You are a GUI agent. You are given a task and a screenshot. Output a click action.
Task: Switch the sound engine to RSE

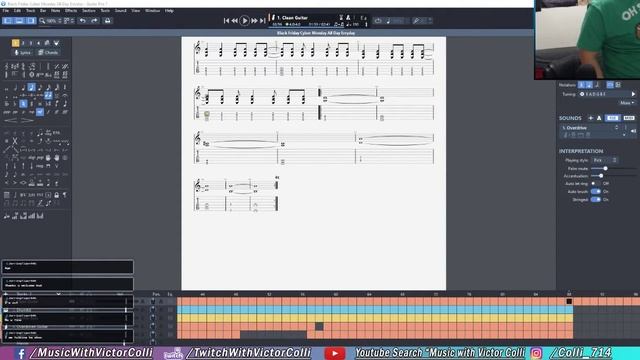click(x=612, y=118)
